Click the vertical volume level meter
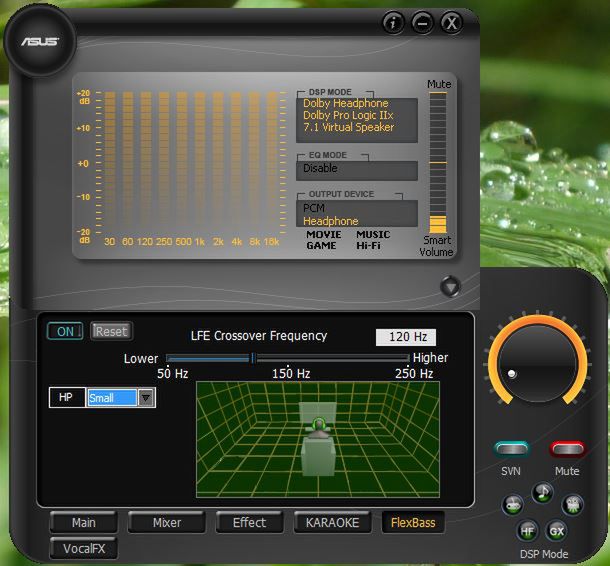The width and height of the screenshot is (610, 566). 438,162
